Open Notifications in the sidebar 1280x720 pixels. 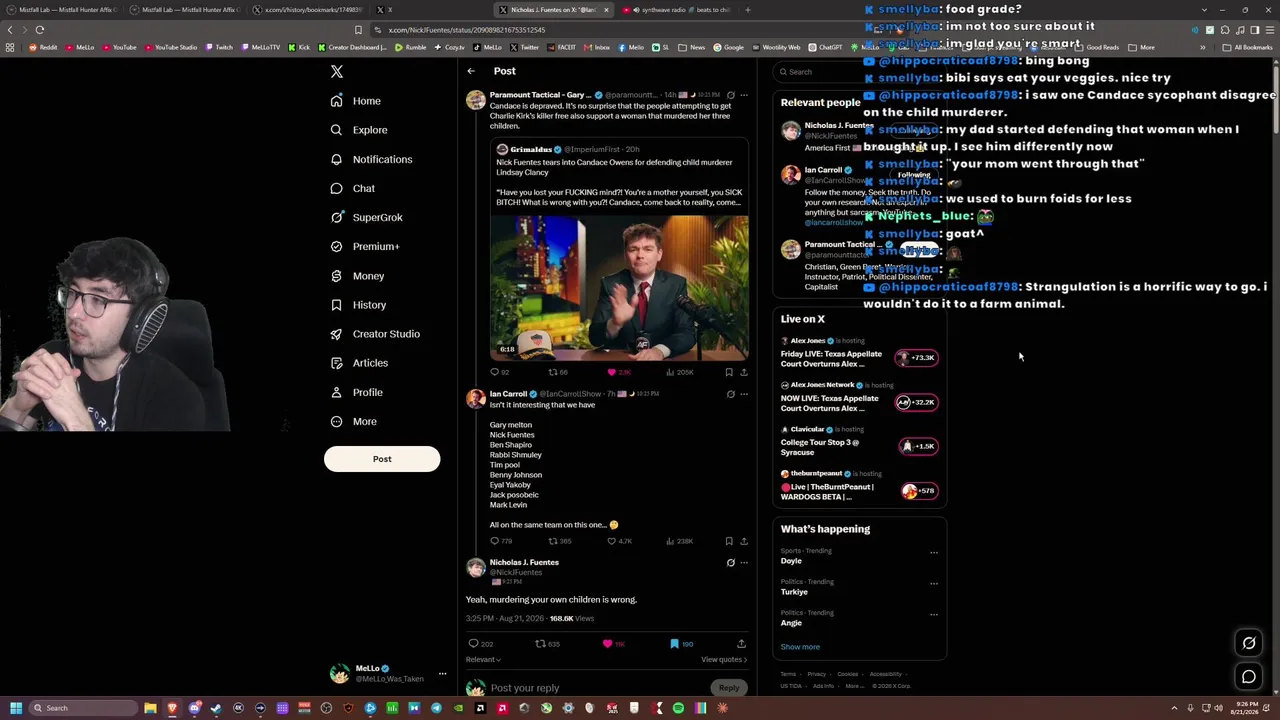point(371,159)
